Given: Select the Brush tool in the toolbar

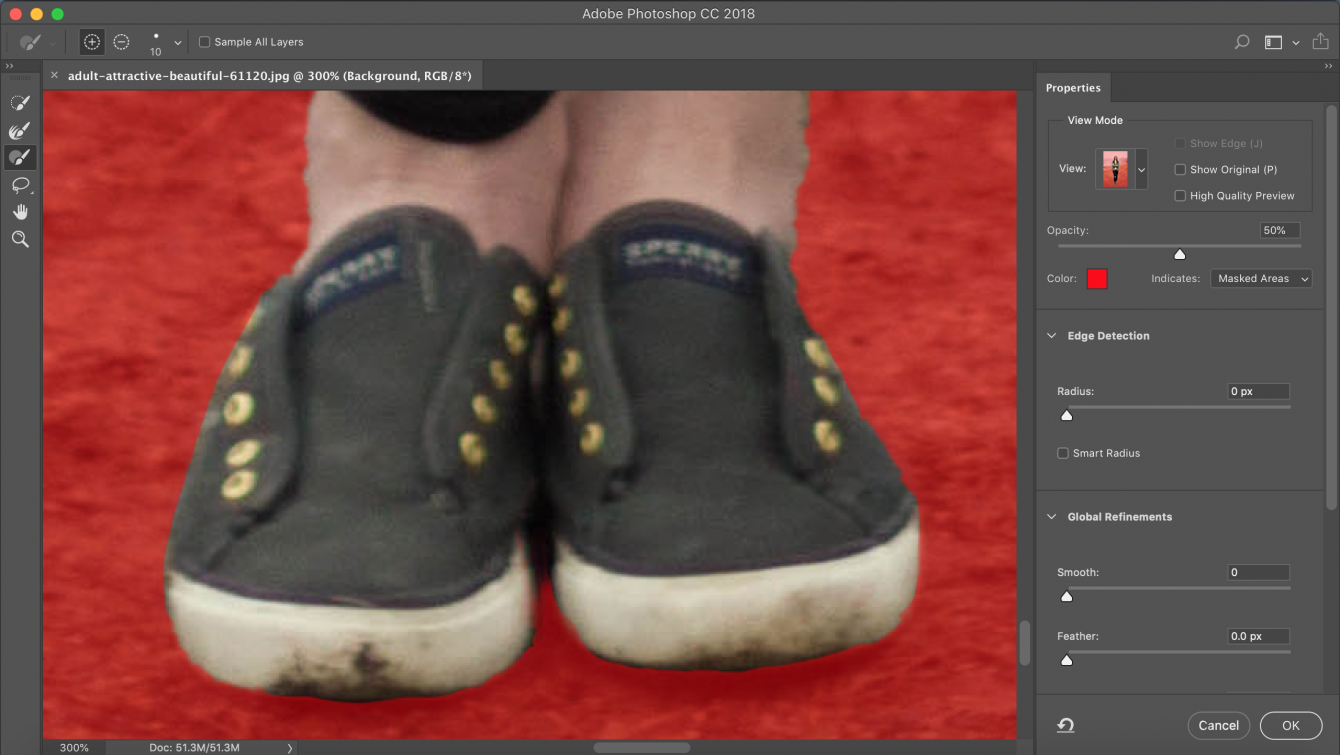Looking at the screenshot, I should coord(20,157).
